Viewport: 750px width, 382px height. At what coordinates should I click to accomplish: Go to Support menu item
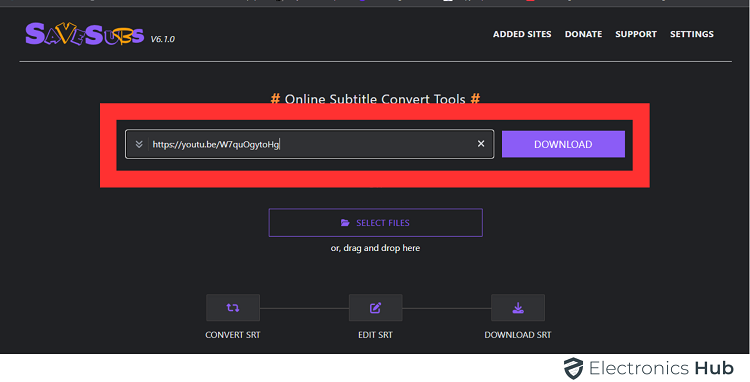pyautogui.click(x=636, y=34)
